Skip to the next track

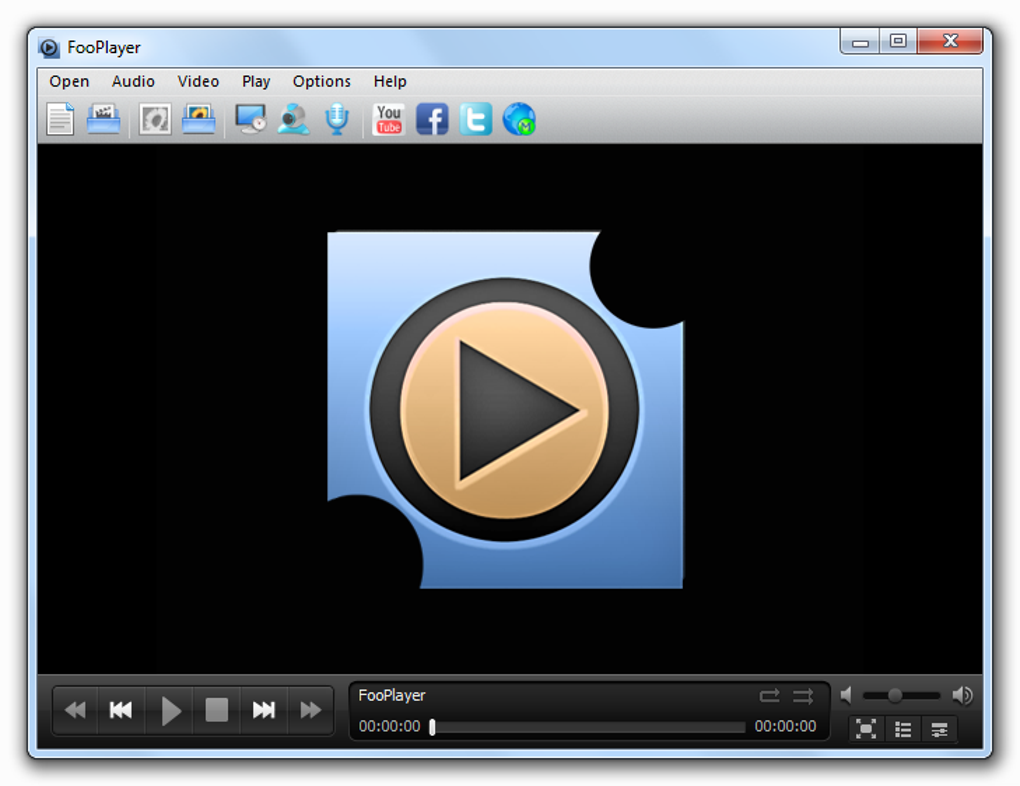pyautogui.click(x=263, y=710)
